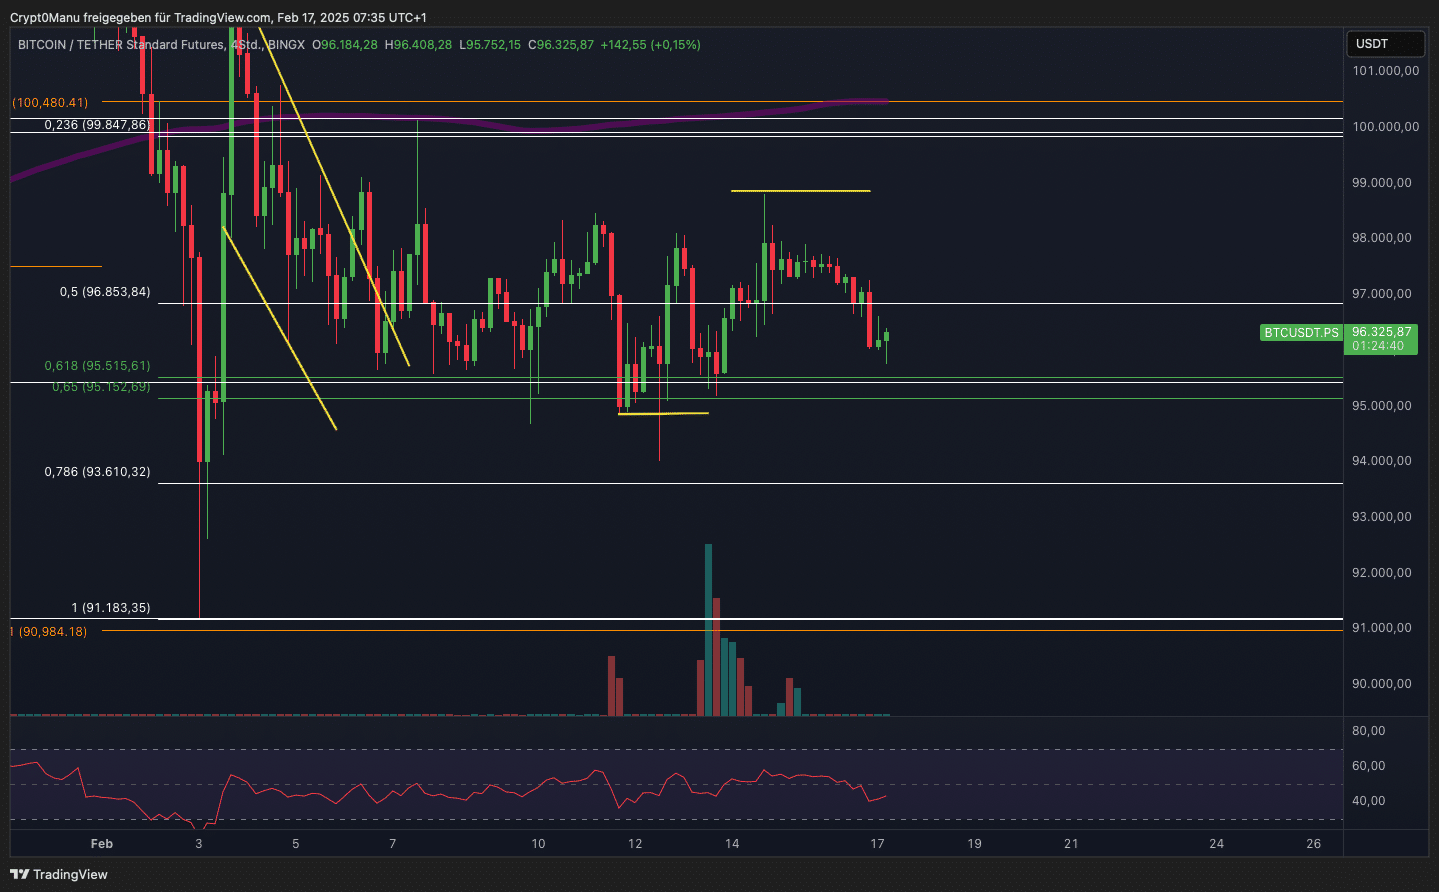
Task: Click the 17 date marker on time axis
Action: pyautogui.click(x=877, y=843)
